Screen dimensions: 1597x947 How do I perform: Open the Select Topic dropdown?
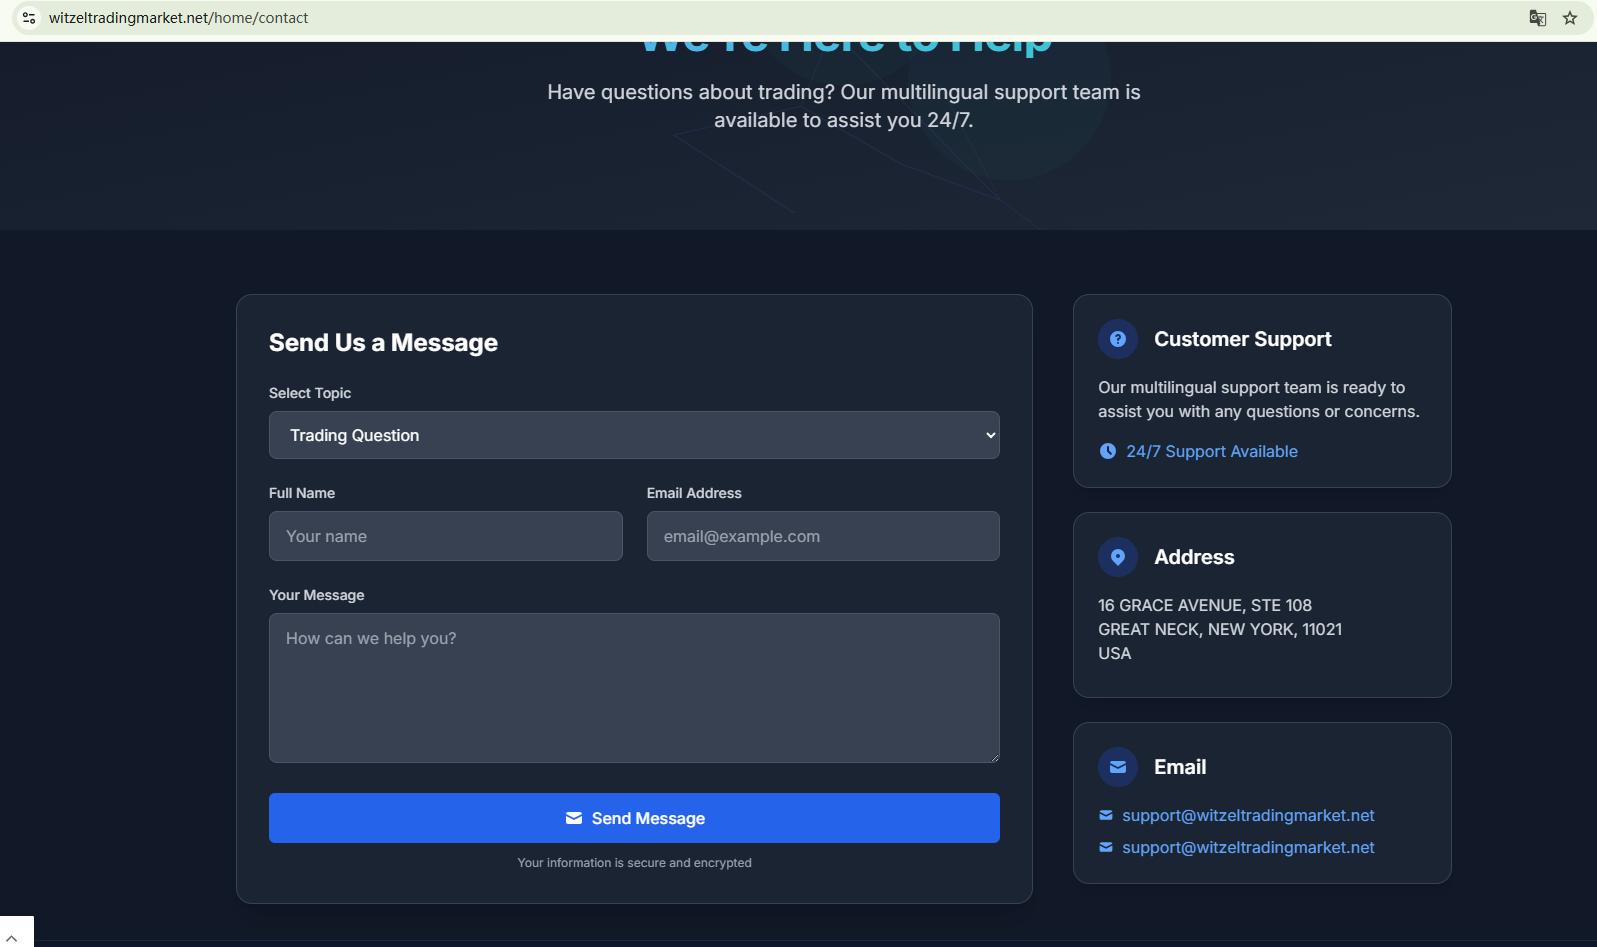click(x=634, y=435)
